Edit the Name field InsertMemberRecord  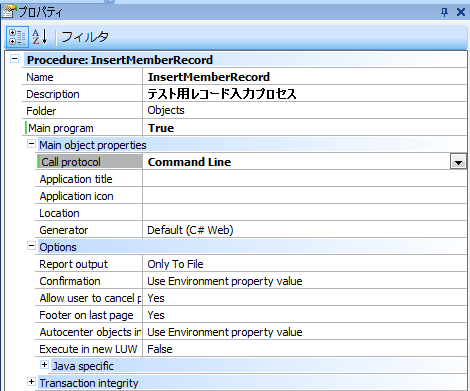305,77
